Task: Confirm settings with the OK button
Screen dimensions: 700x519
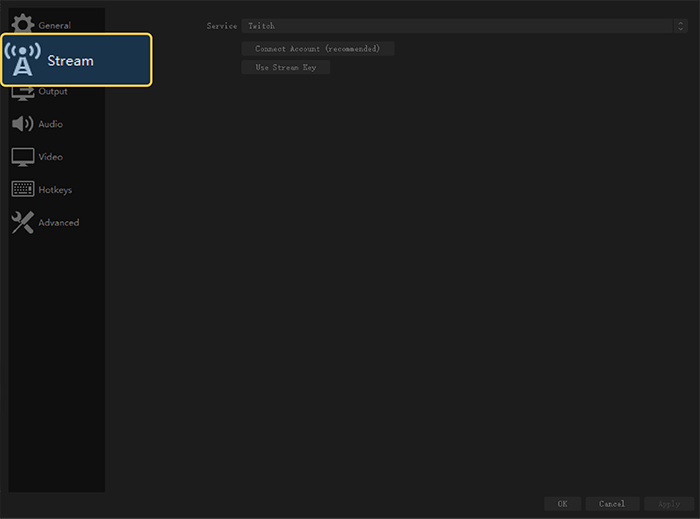Action: click(x=562, y=503)
